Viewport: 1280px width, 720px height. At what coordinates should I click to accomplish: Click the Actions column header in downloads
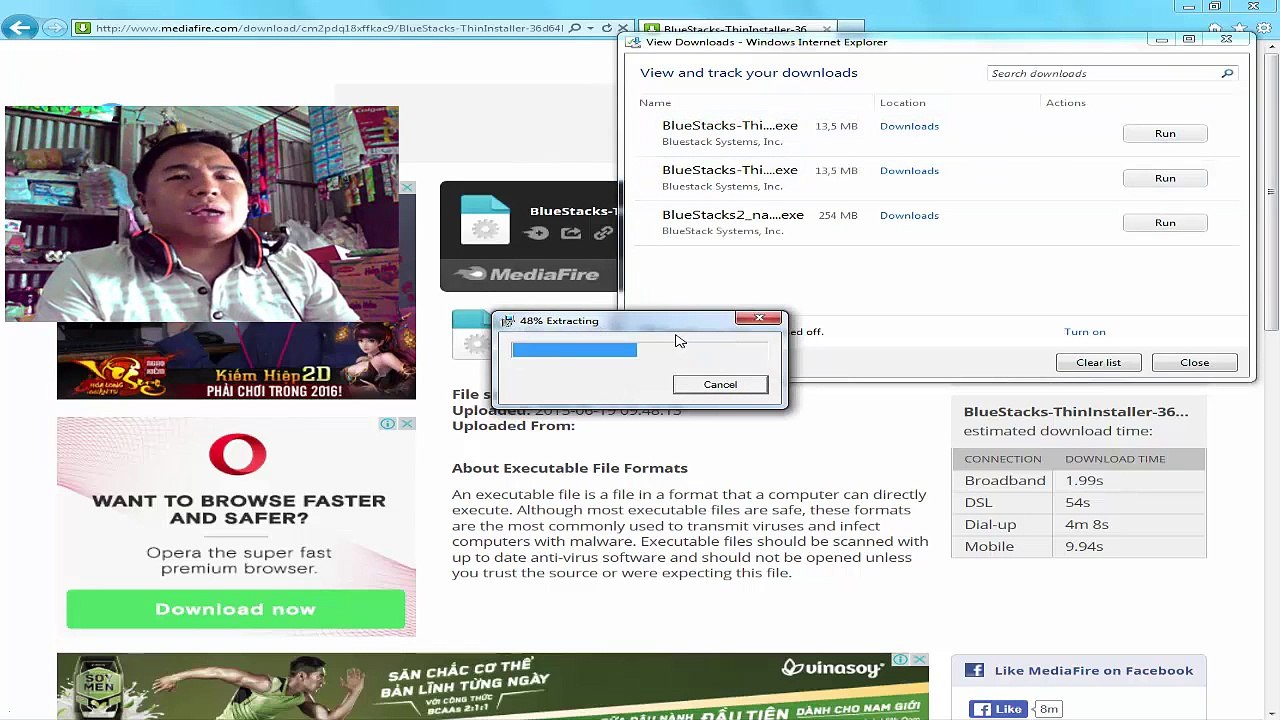coord(1065,103)
